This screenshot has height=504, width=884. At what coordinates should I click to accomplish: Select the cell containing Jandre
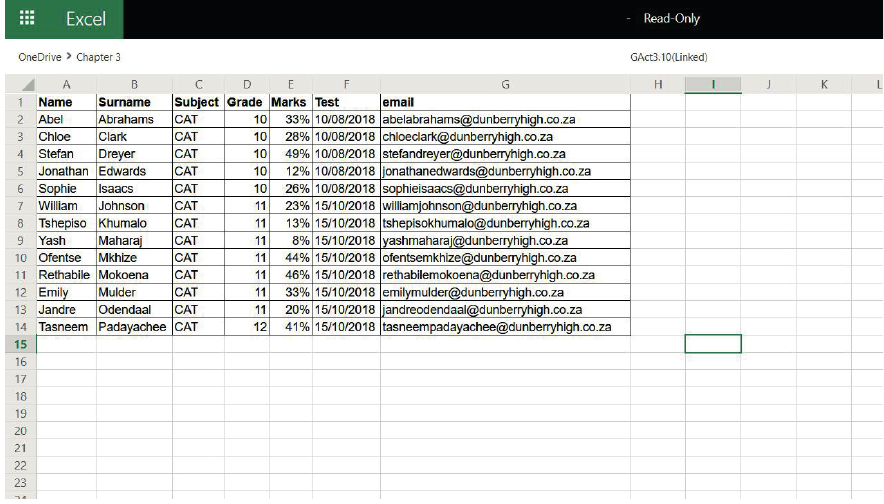point(67,310)
